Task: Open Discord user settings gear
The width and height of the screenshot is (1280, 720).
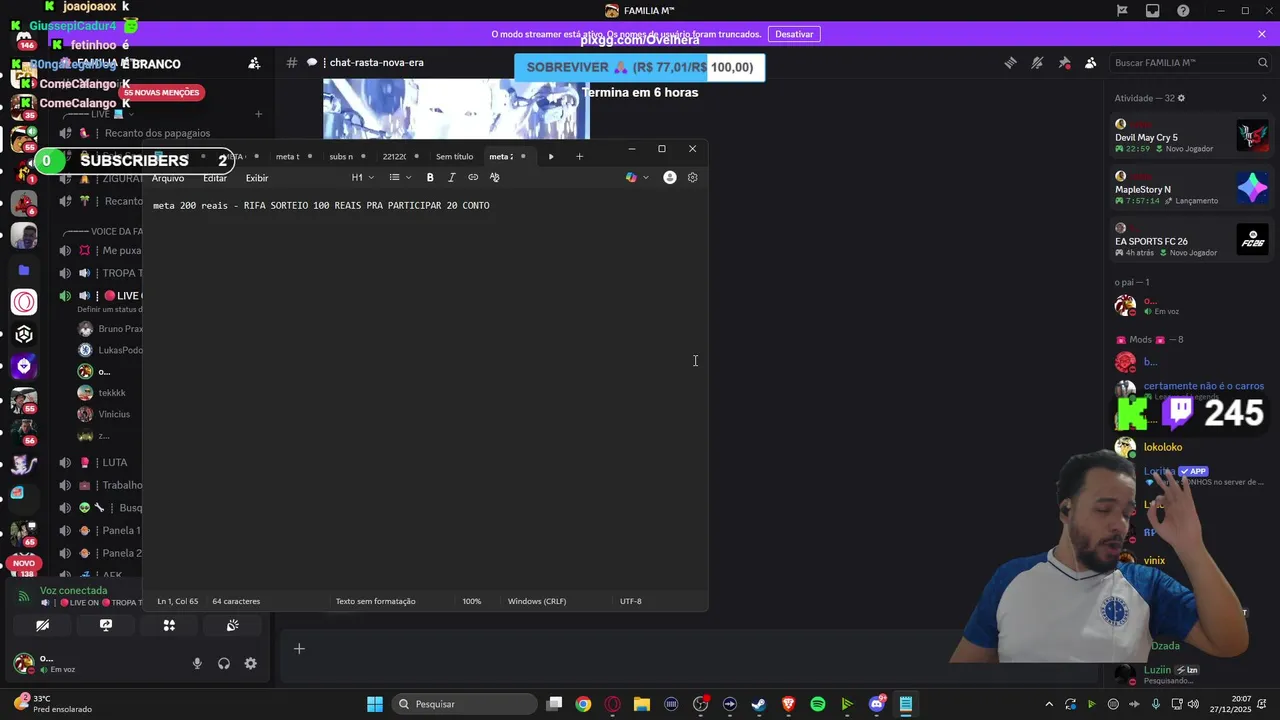Action: (x=250, y=663)
